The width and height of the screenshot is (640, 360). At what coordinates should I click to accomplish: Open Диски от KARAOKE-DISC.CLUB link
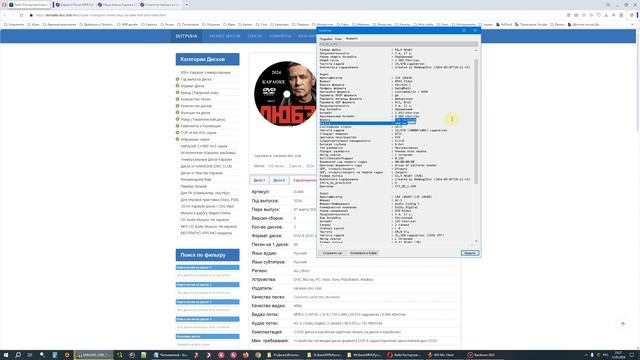pyautogui.click(x=206, y=166)
